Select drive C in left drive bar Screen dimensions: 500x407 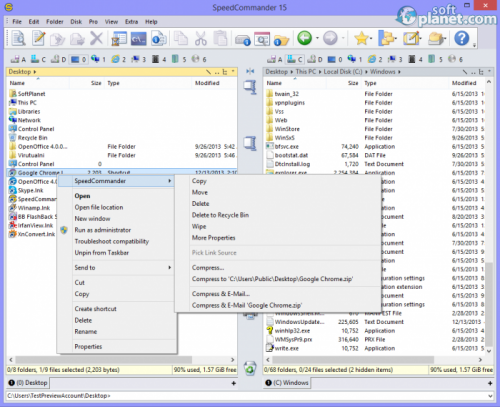coord(38,59)
